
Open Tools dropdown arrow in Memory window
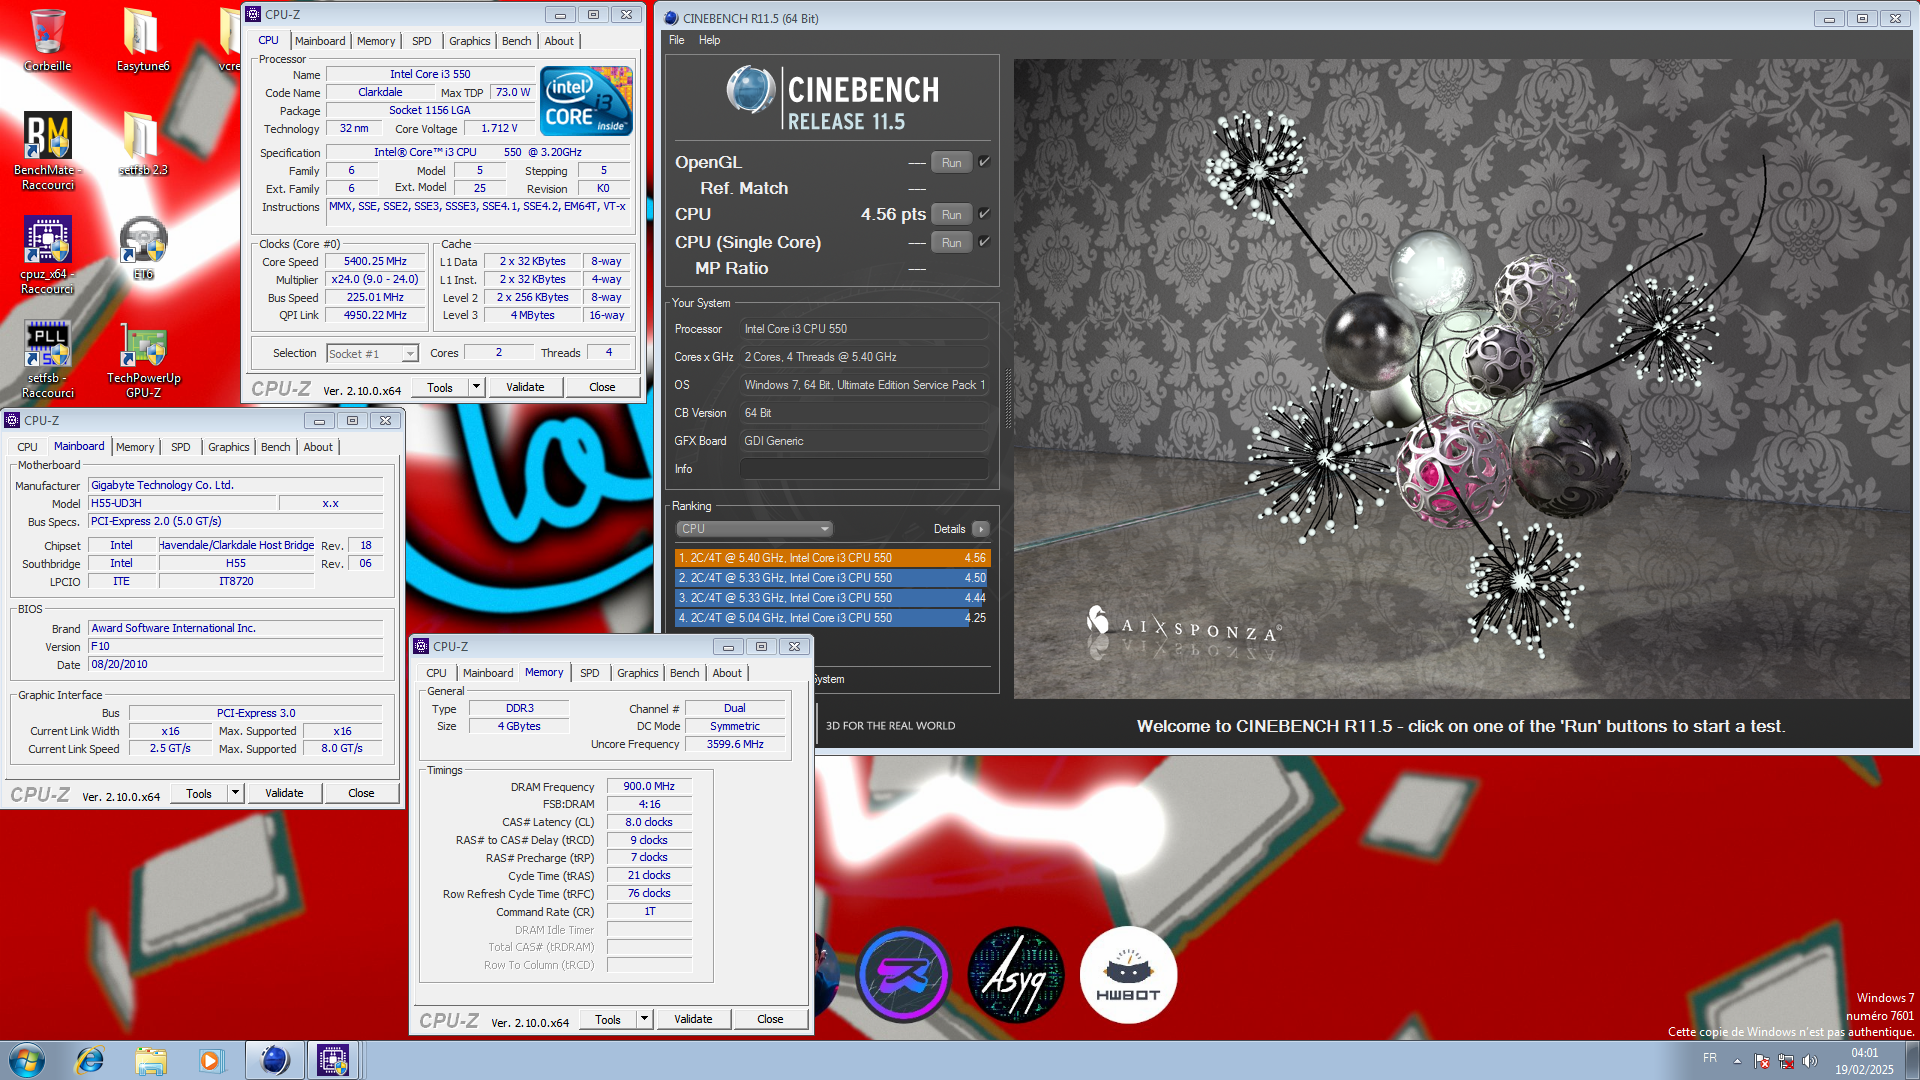(644, 1019)
